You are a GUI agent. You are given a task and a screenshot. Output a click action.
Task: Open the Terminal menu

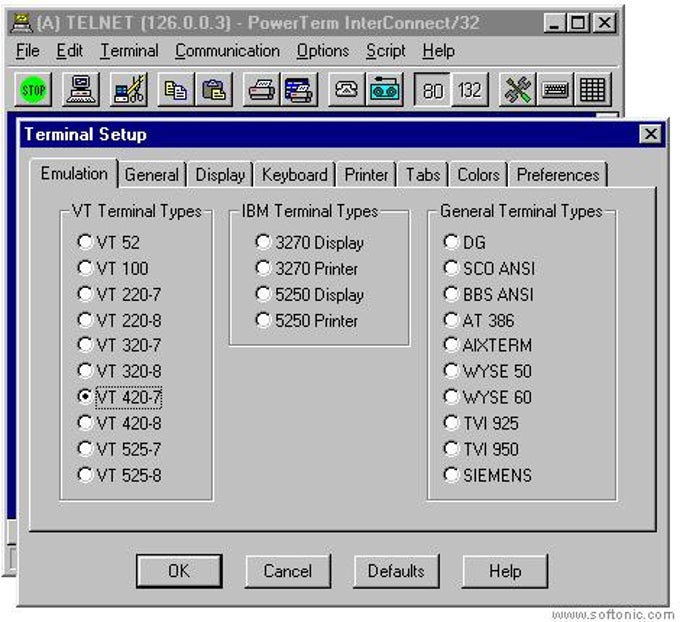129,51
